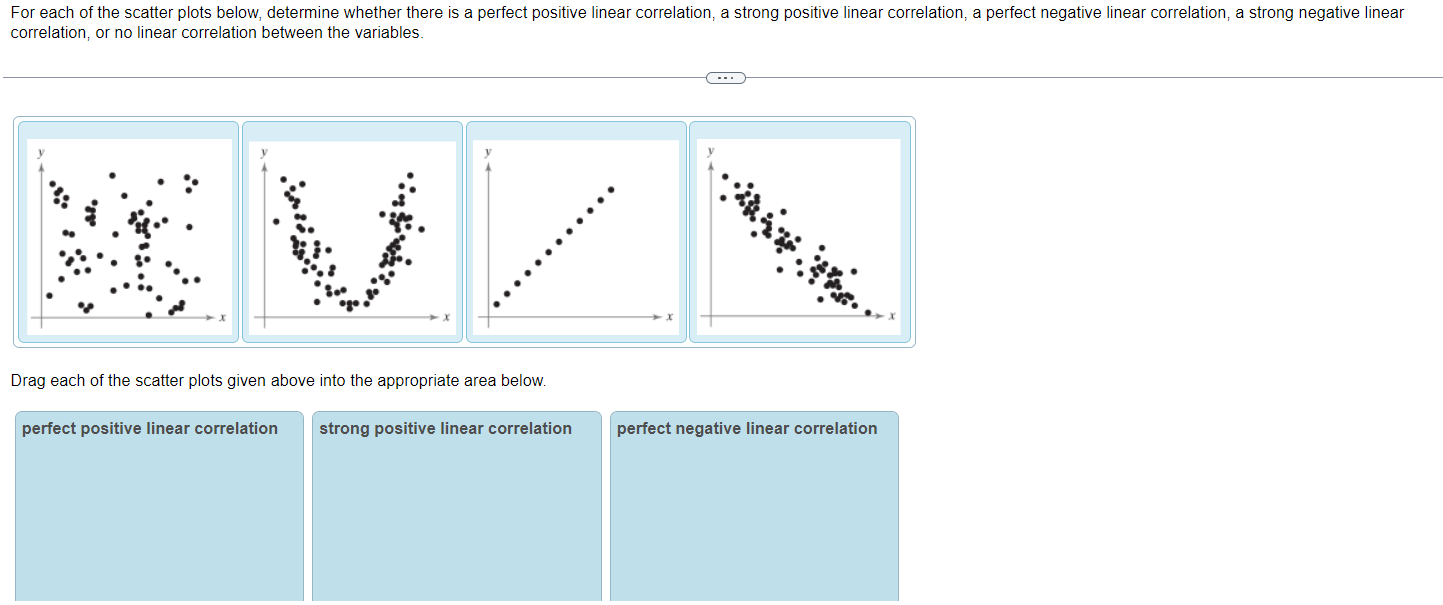Click the x-axis label on fourth plot

tap(890, 318)
